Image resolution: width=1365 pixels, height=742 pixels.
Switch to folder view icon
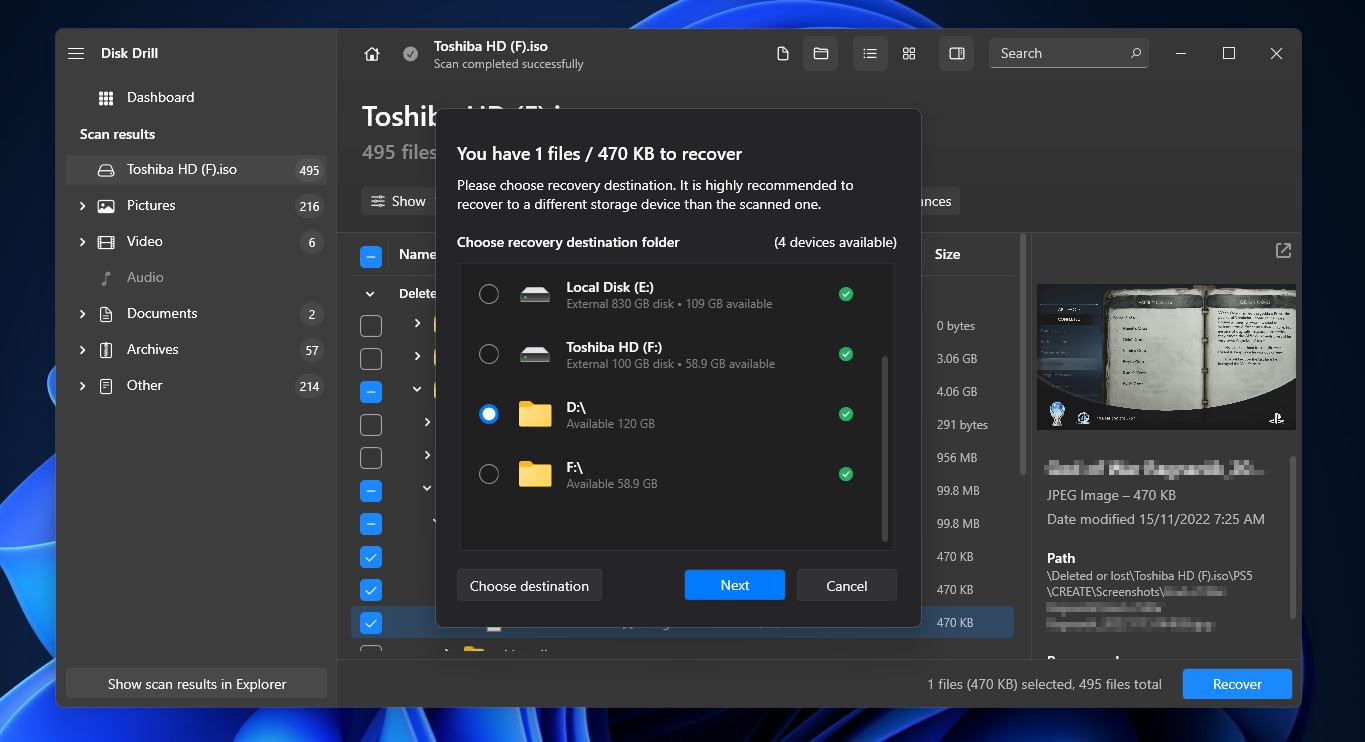[821, 54]
